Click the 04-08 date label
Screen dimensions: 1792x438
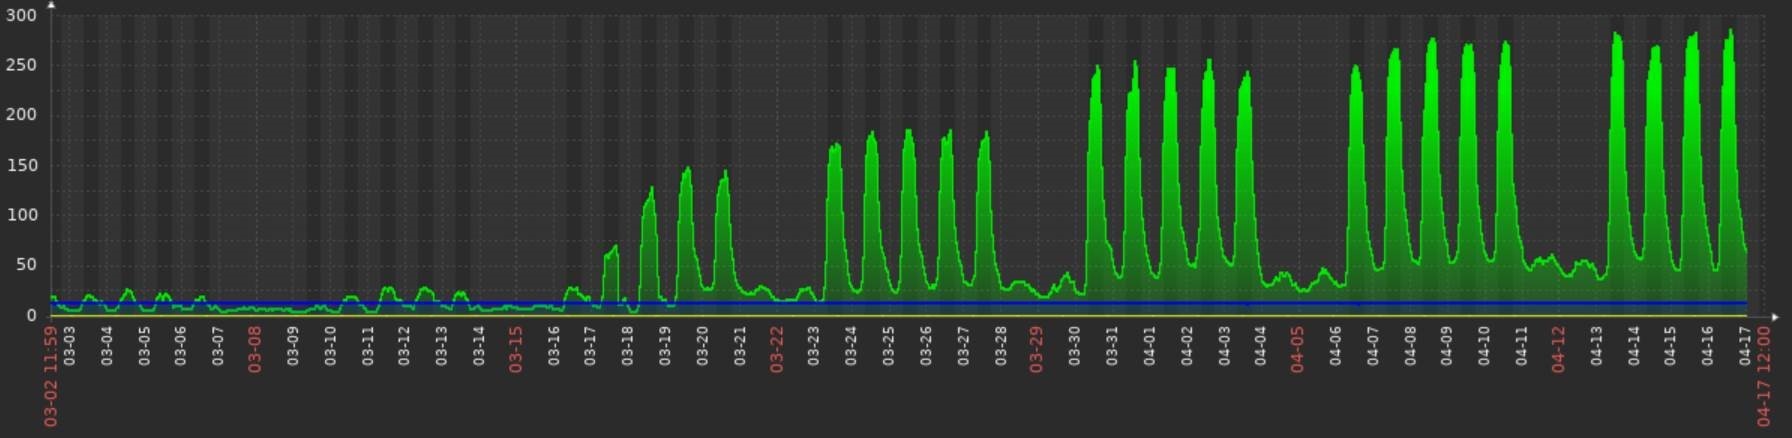tap(1409, 345)
